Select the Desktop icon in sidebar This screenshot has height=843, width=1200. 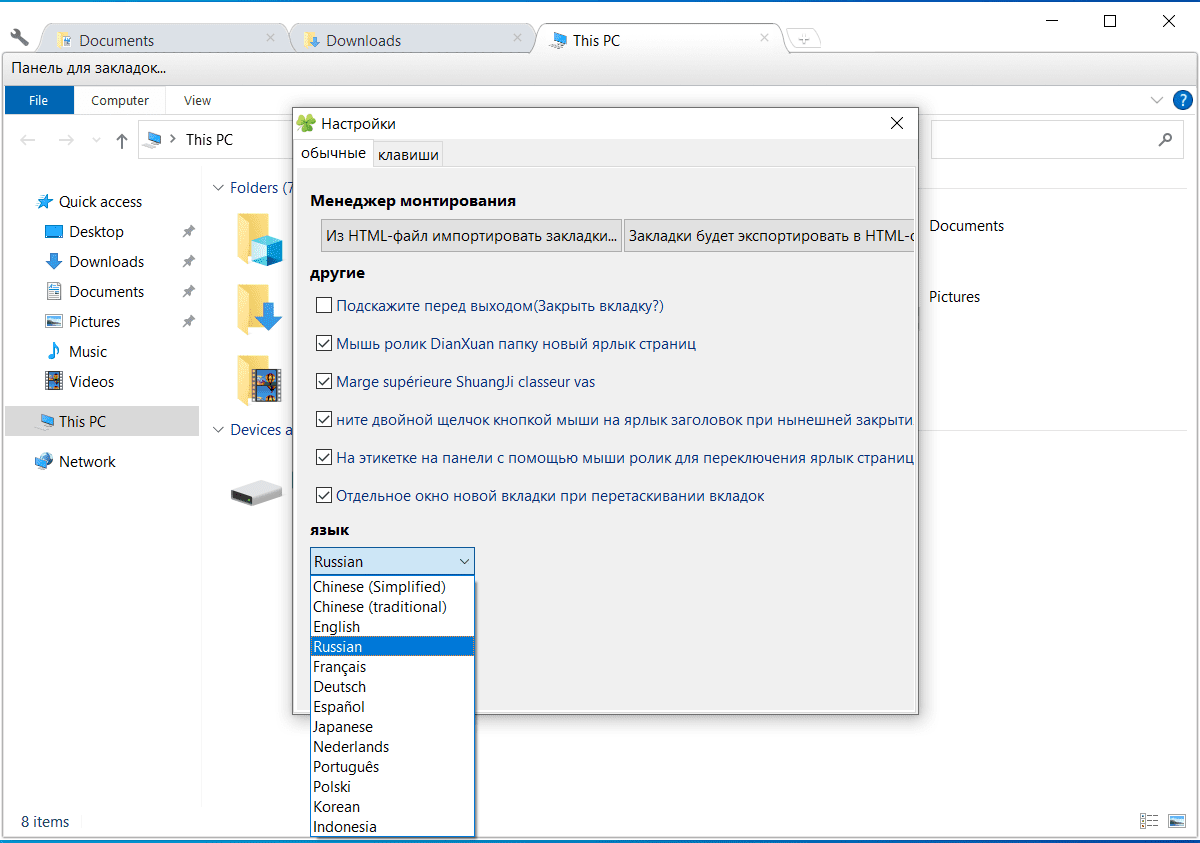[x=54, y=232]
